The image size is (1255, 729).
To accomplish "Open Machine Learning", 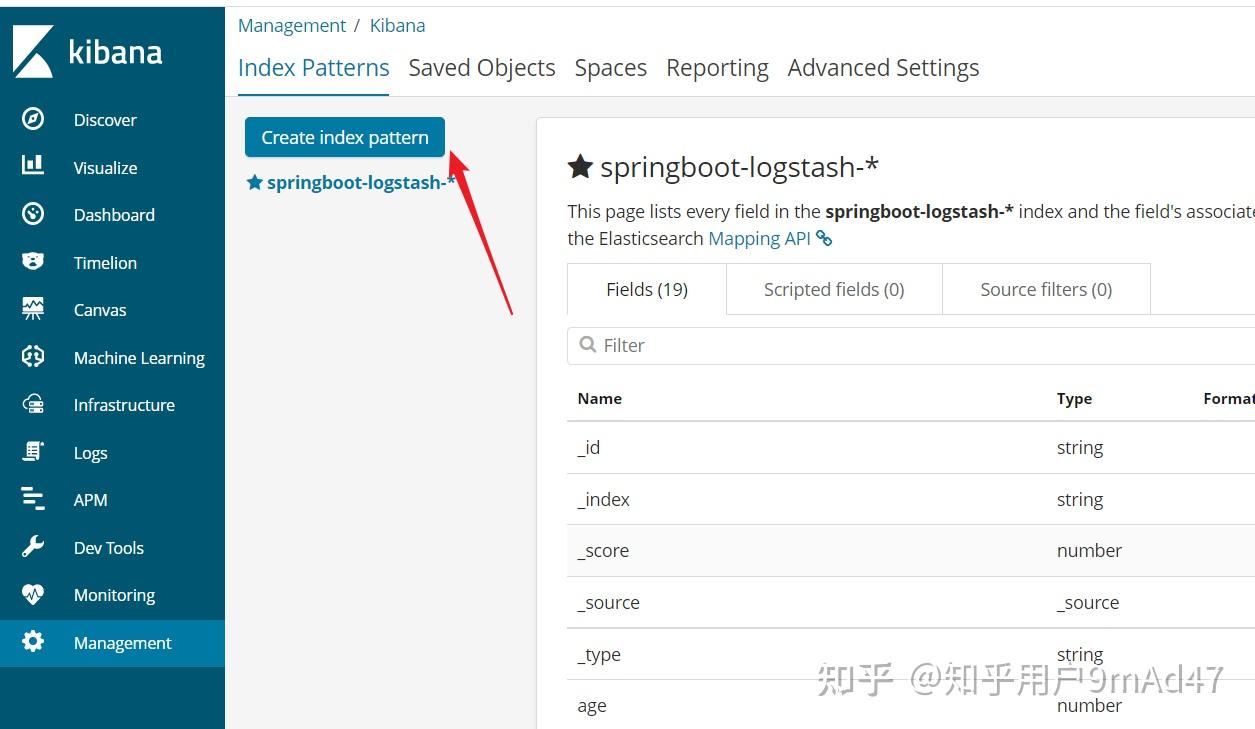I will (139, 357).
